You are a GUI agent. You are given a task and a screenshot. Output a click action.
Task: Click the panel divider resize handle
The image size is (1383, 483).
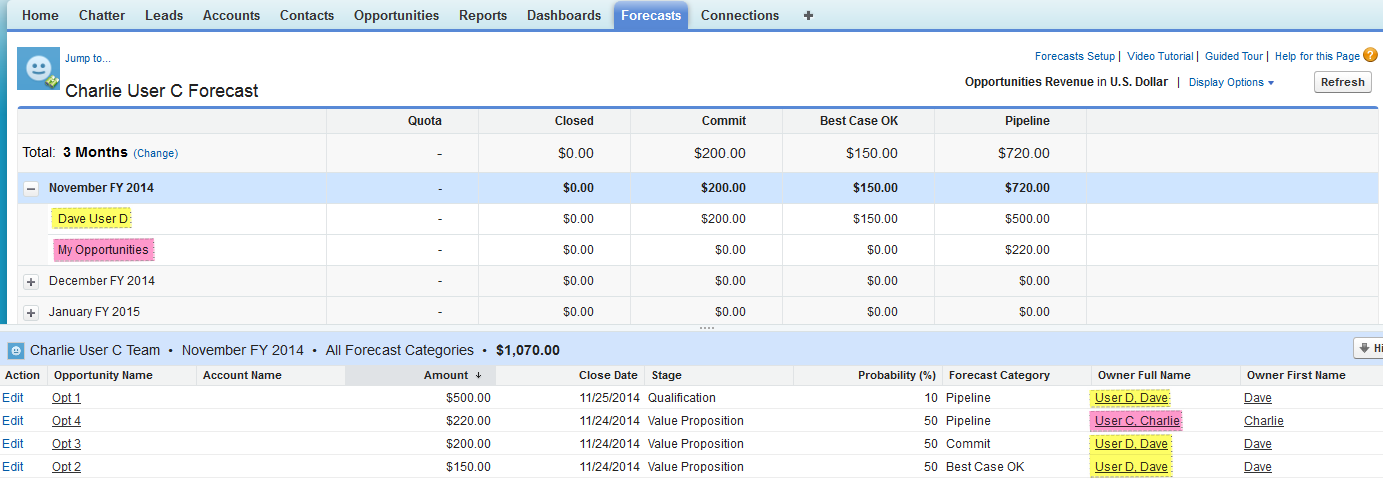point(706,328)
